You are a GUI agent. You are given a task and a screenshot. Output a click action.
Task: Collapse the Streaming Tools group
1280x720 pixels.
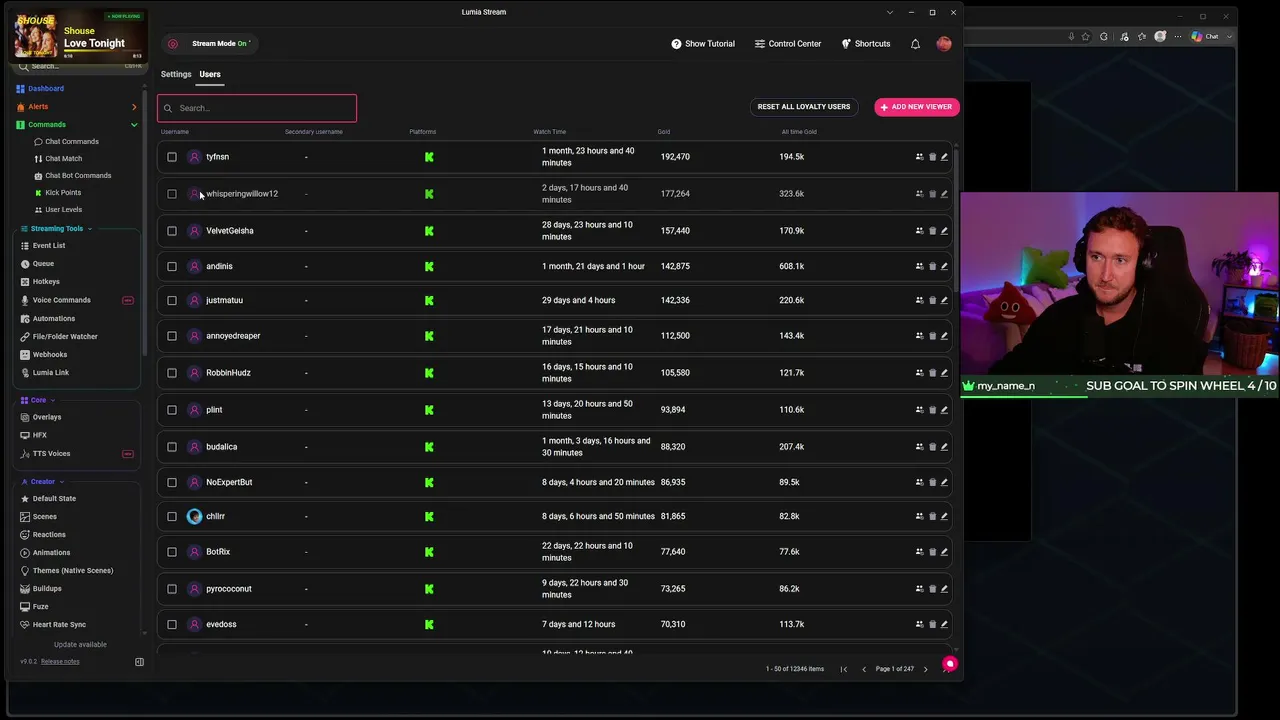[89, 229]
